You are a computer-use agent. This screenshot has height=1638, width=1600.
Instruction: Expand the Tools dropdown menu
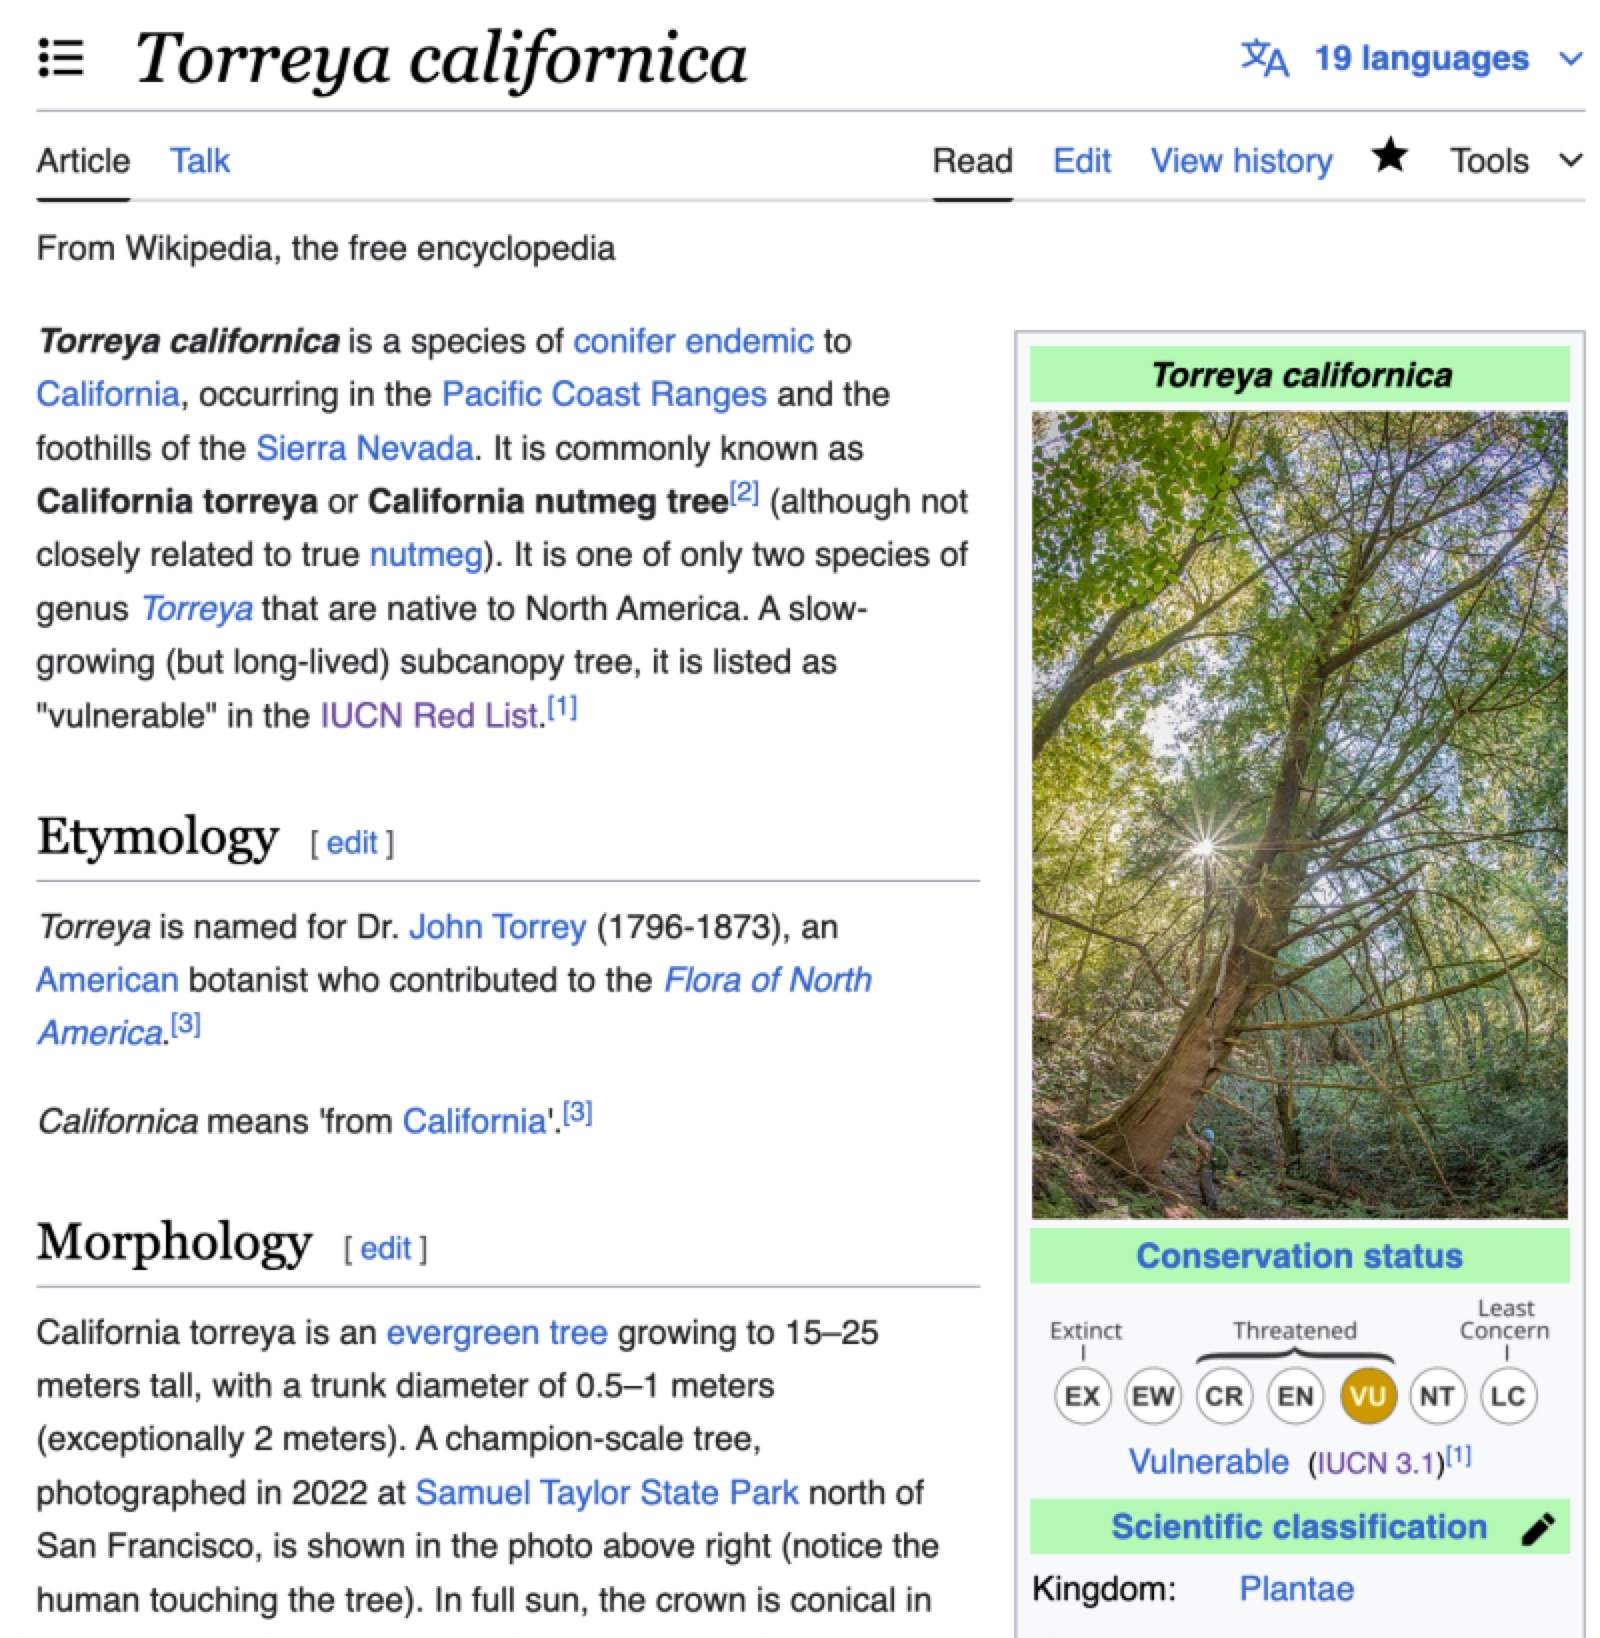(1515, 161)
